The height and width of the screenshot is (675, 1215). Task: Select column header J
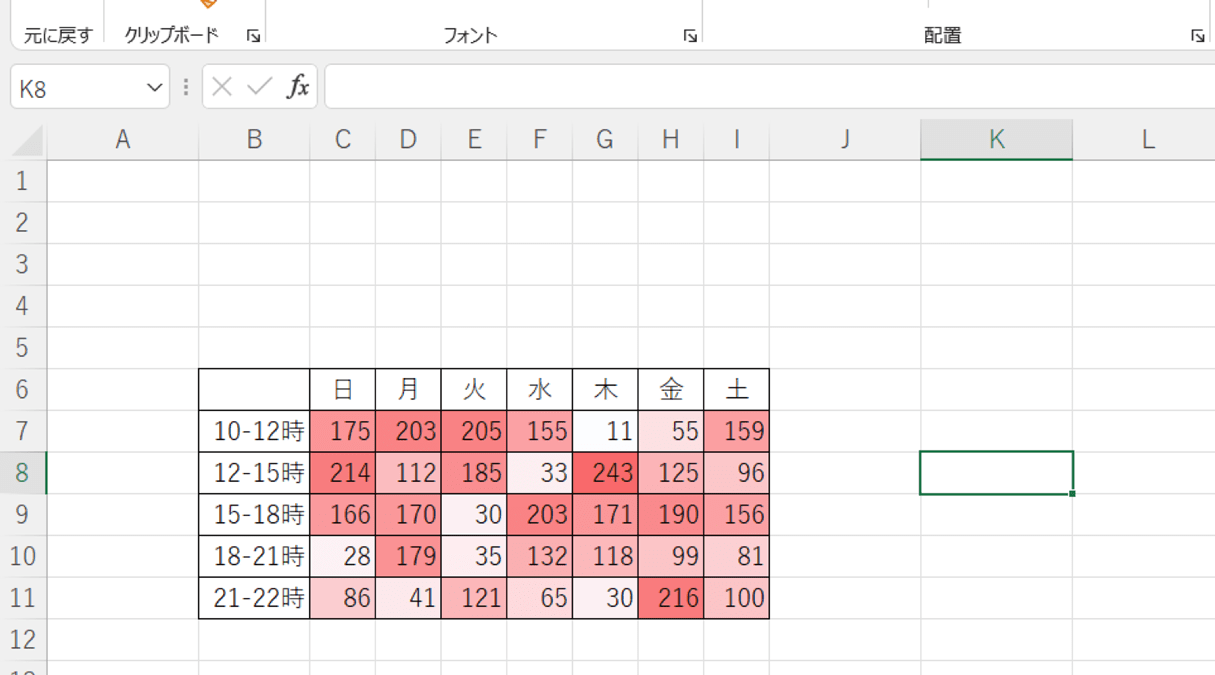[x=845, y=138]
